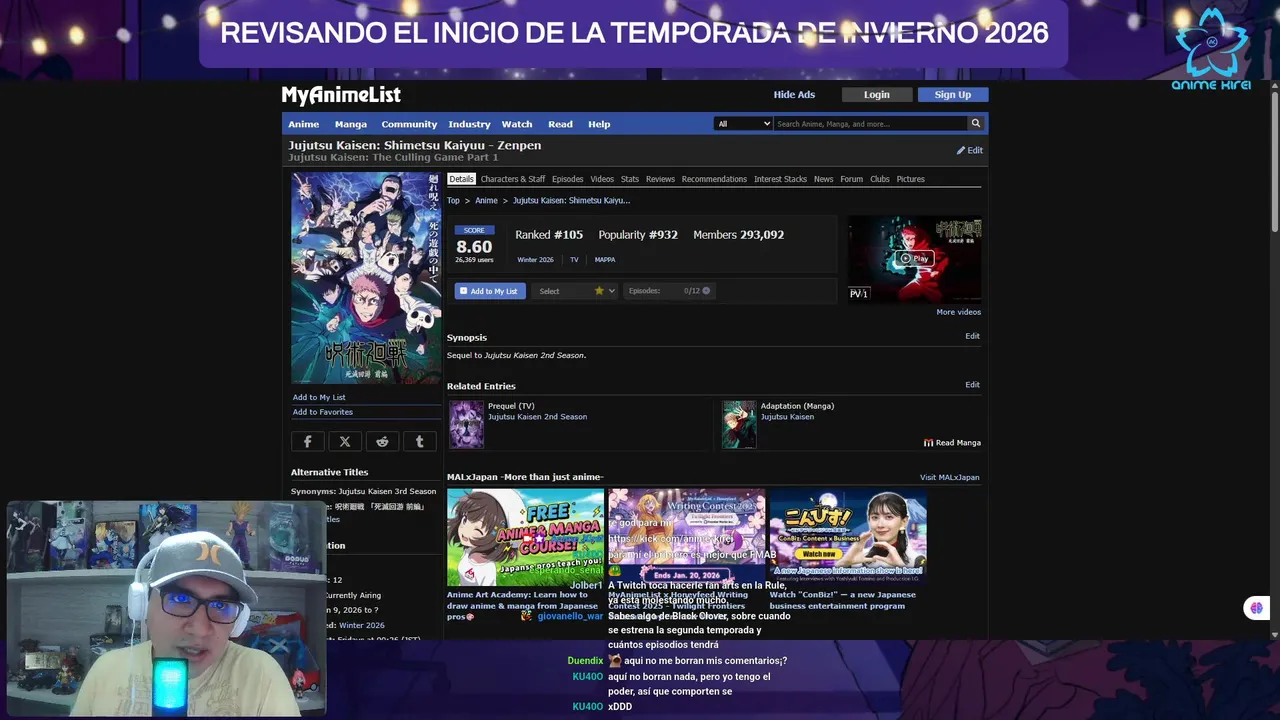Switch to Characters & Staff tab
This screenshot has width=1280, height=720.
tap(513, 179)
